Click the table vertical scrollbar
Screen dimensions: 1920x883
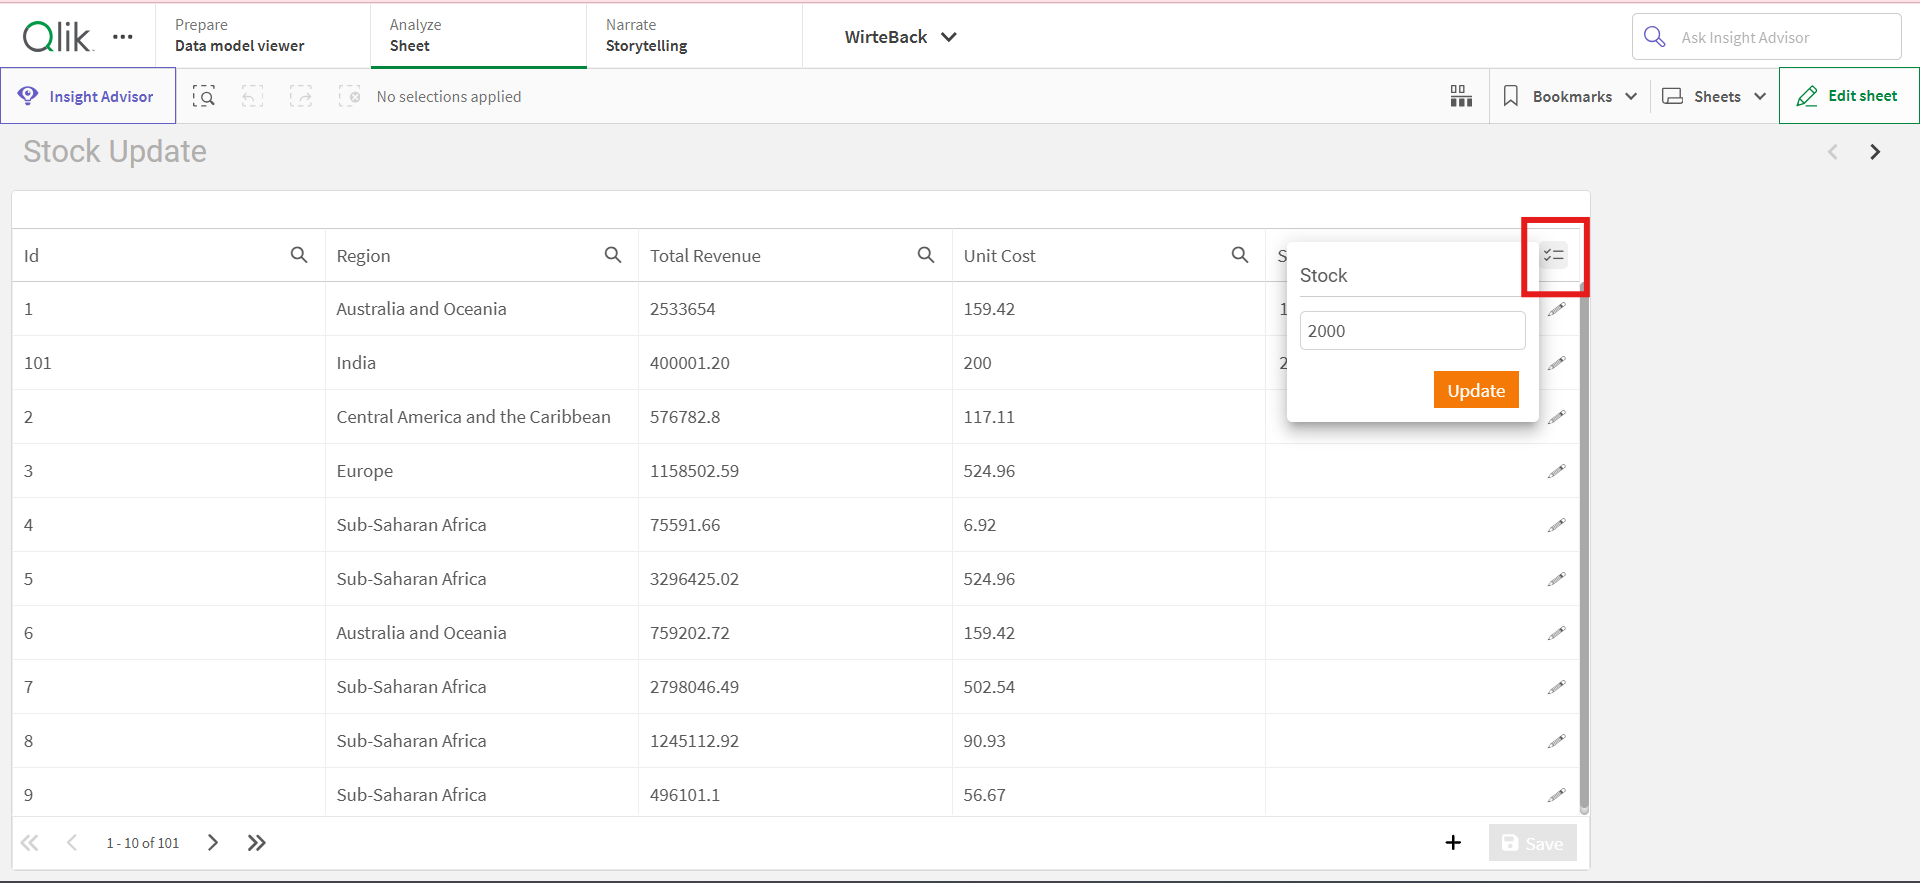[x=1584, y=550]
